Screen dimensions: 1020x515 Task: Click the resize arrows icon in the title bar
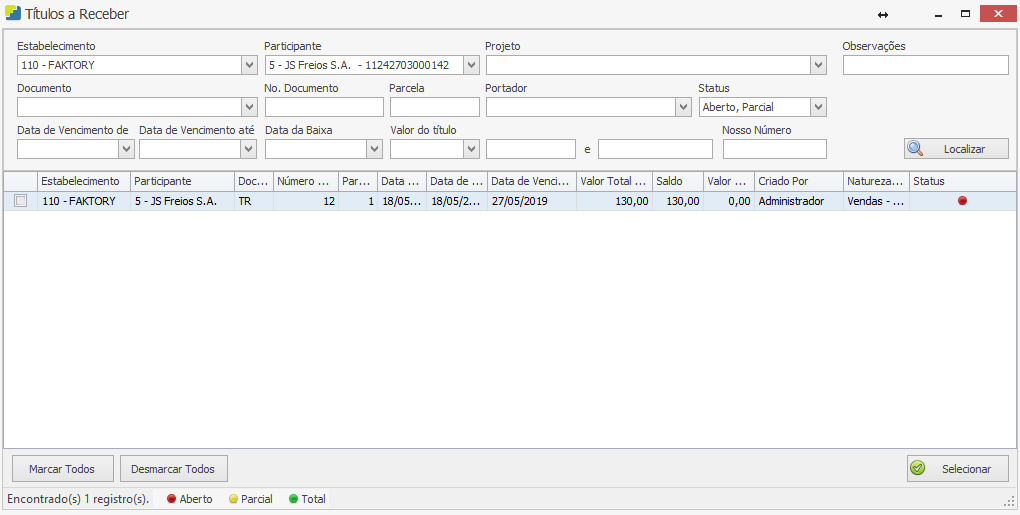pos(883,15)
